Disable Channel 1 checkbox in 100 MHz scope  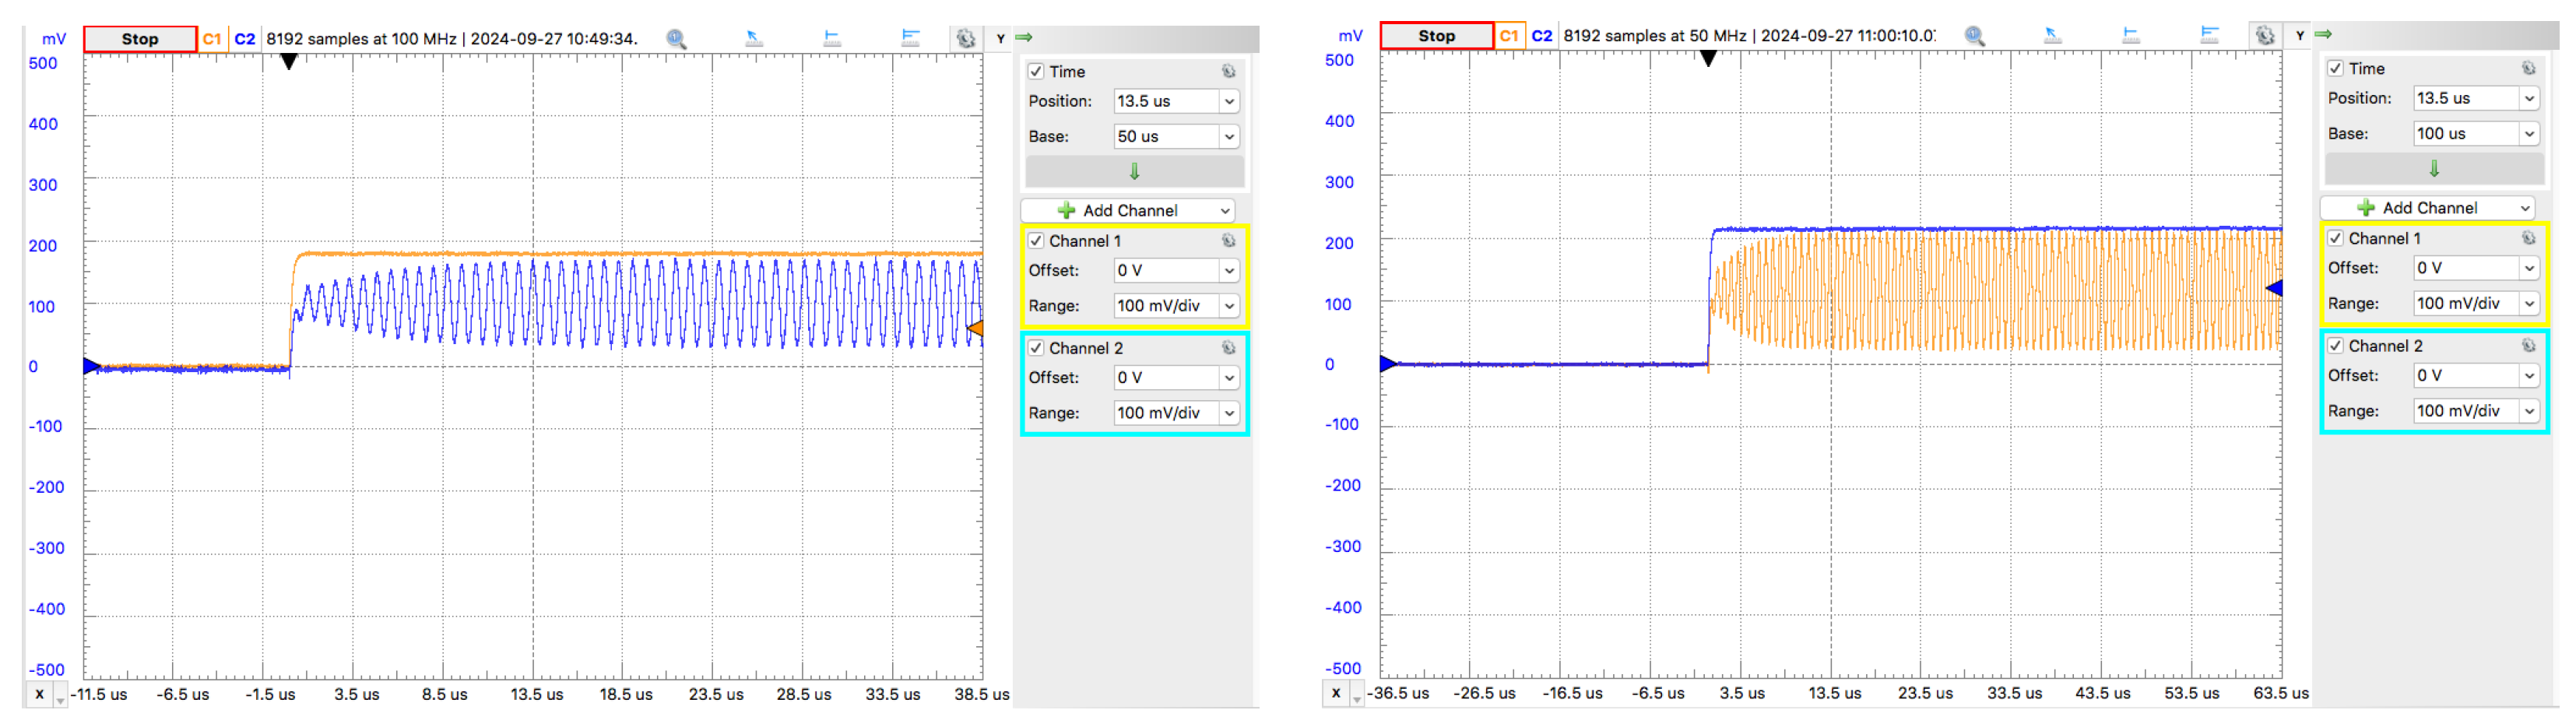click(x=1036, y=241)
